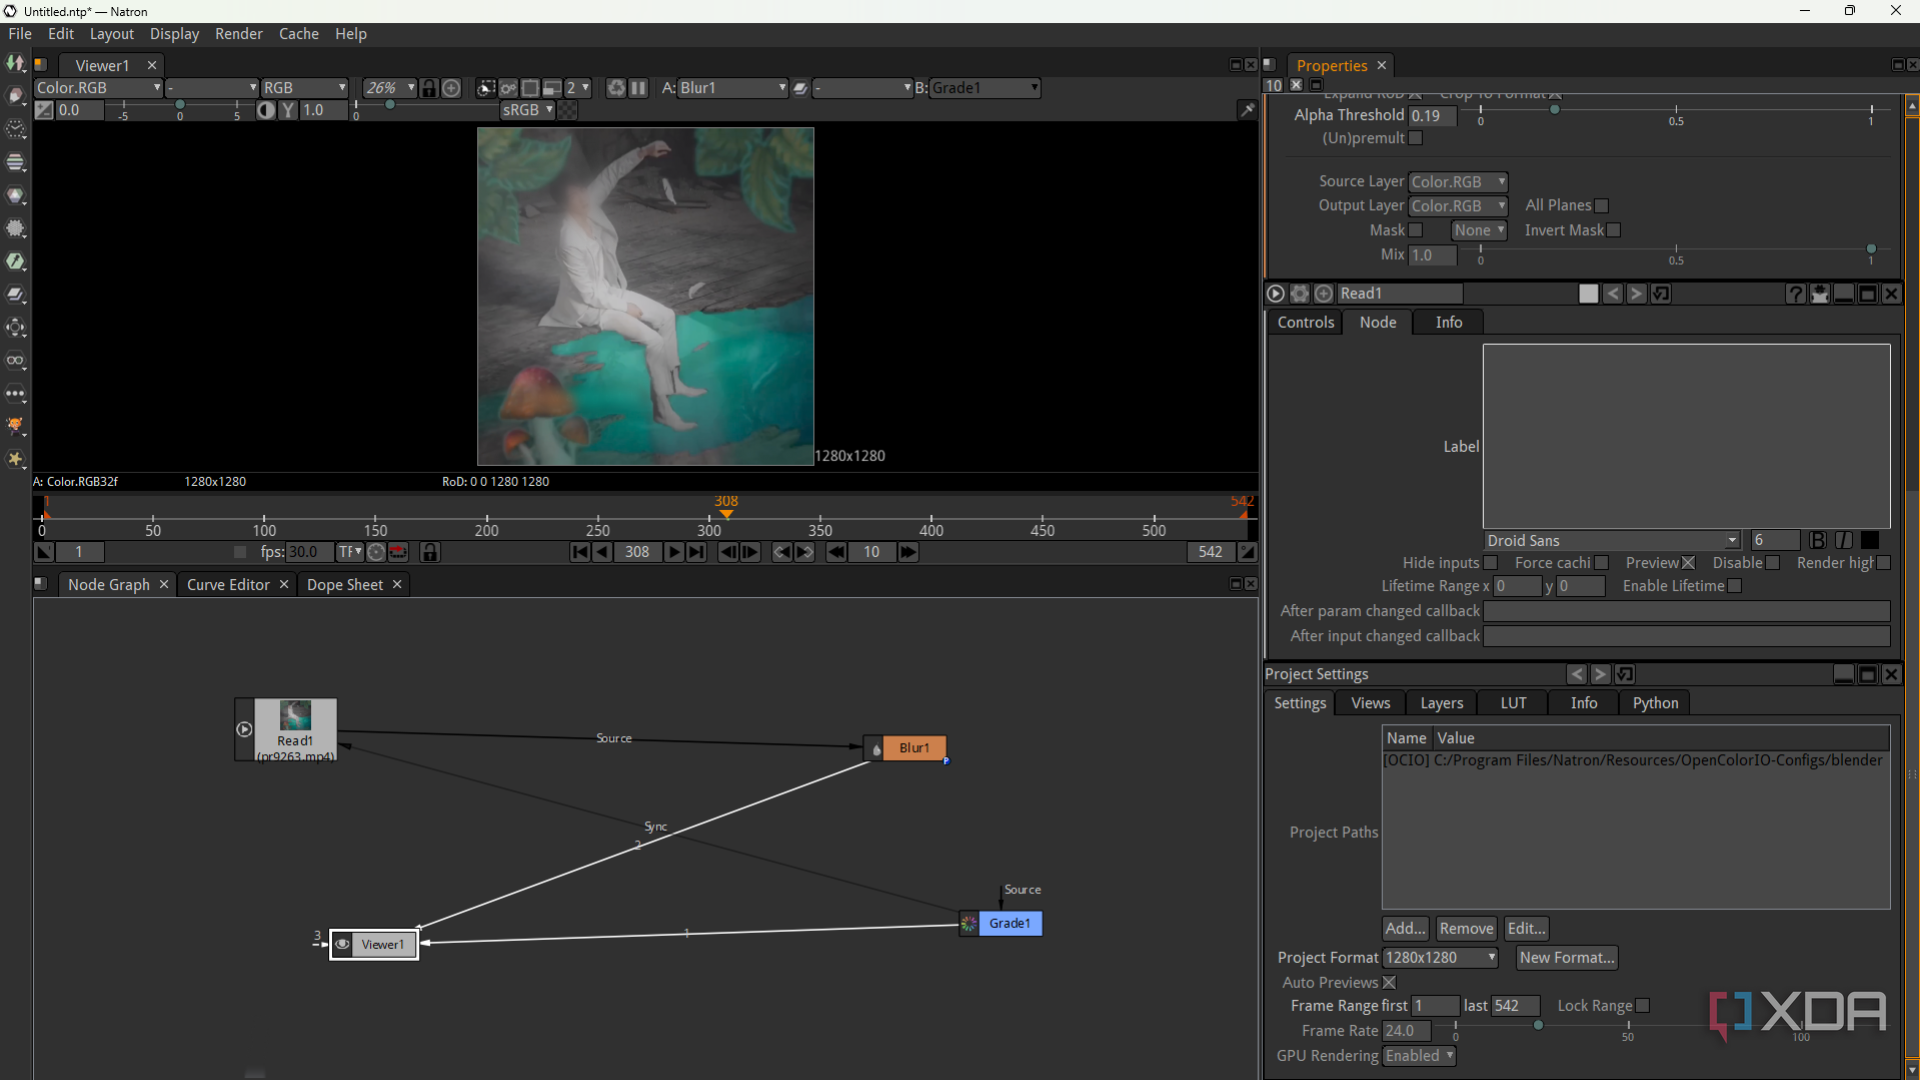This screenshot has width=1920, height=1080.
Task: Open the Output Layer dropdown
Action: pyautogui.click(x=1458, y=206)
